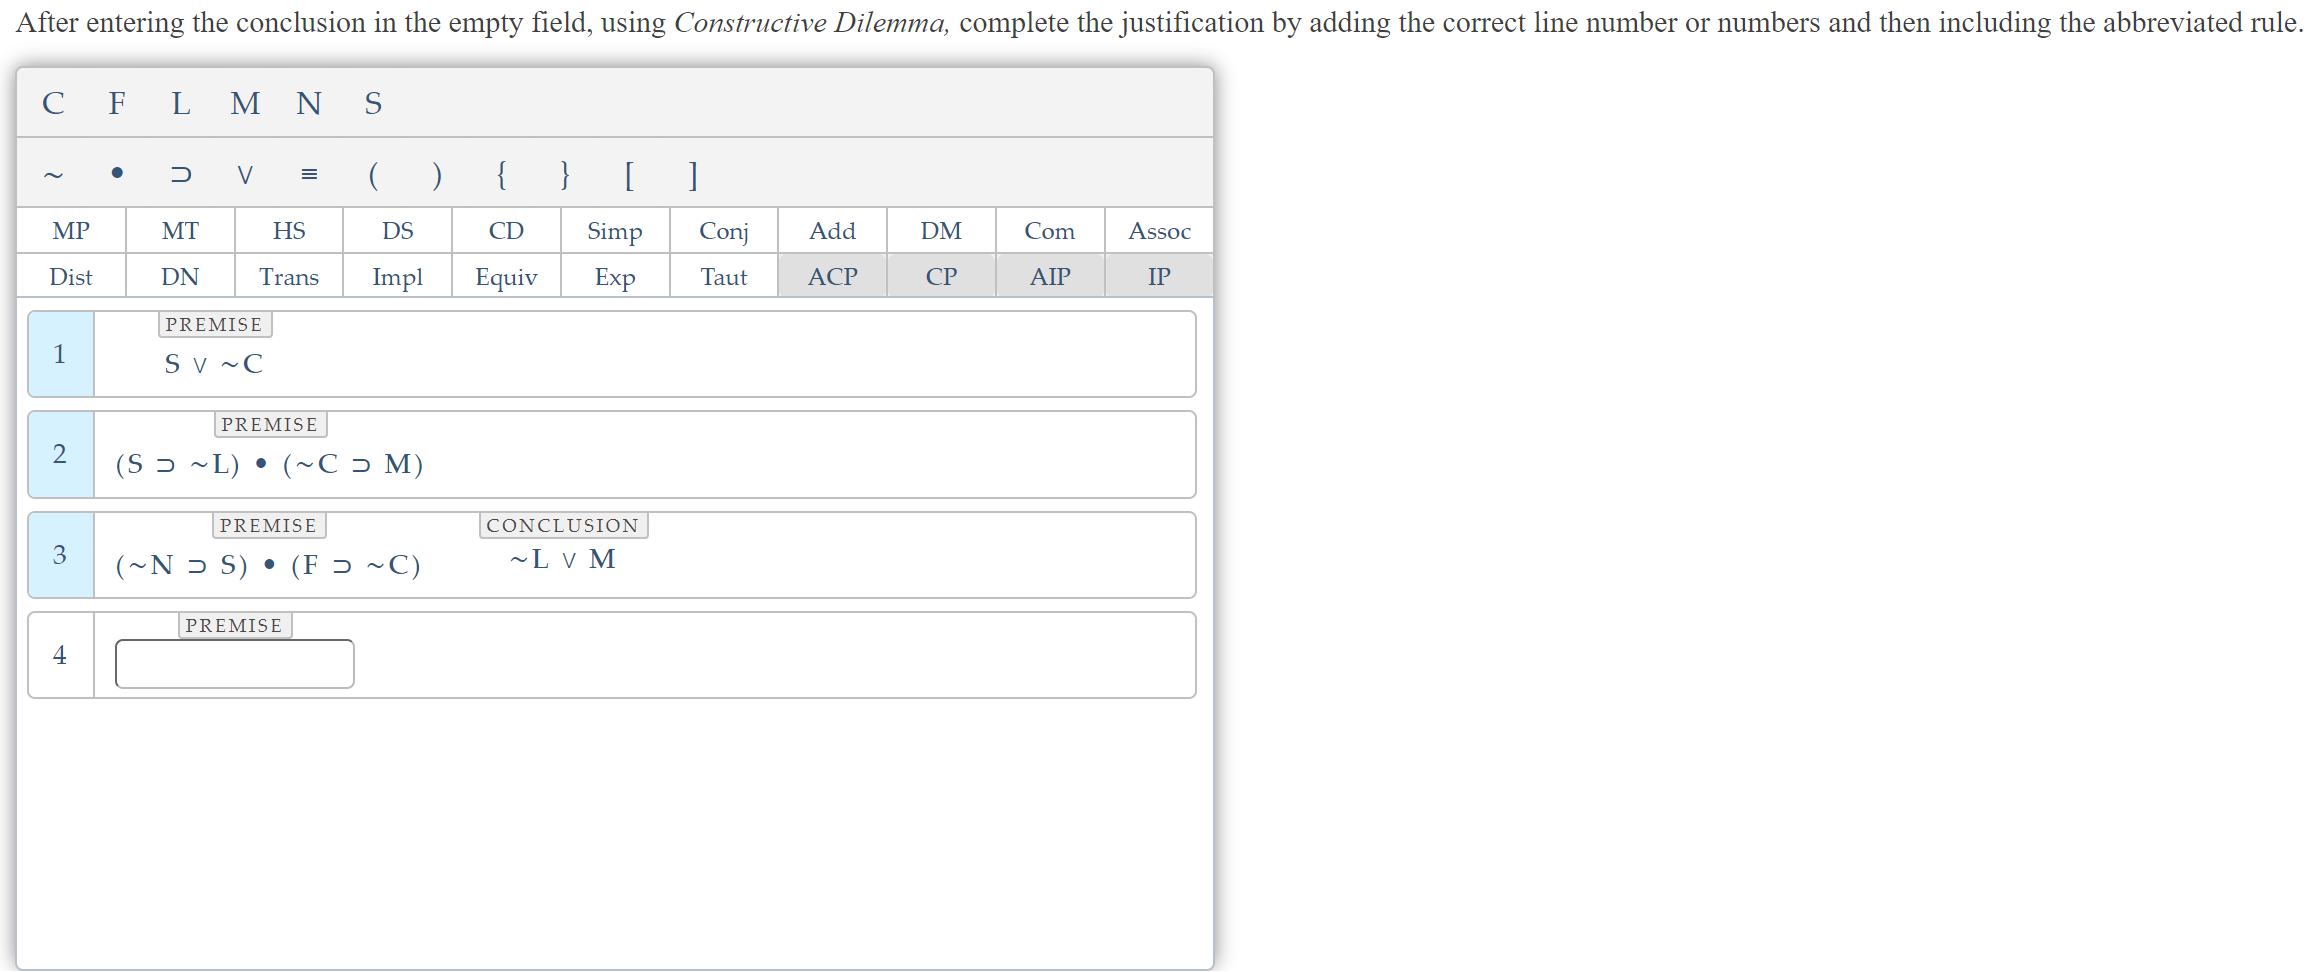Insert the triple-bar equivalence symbol

[x=309, y=175]
